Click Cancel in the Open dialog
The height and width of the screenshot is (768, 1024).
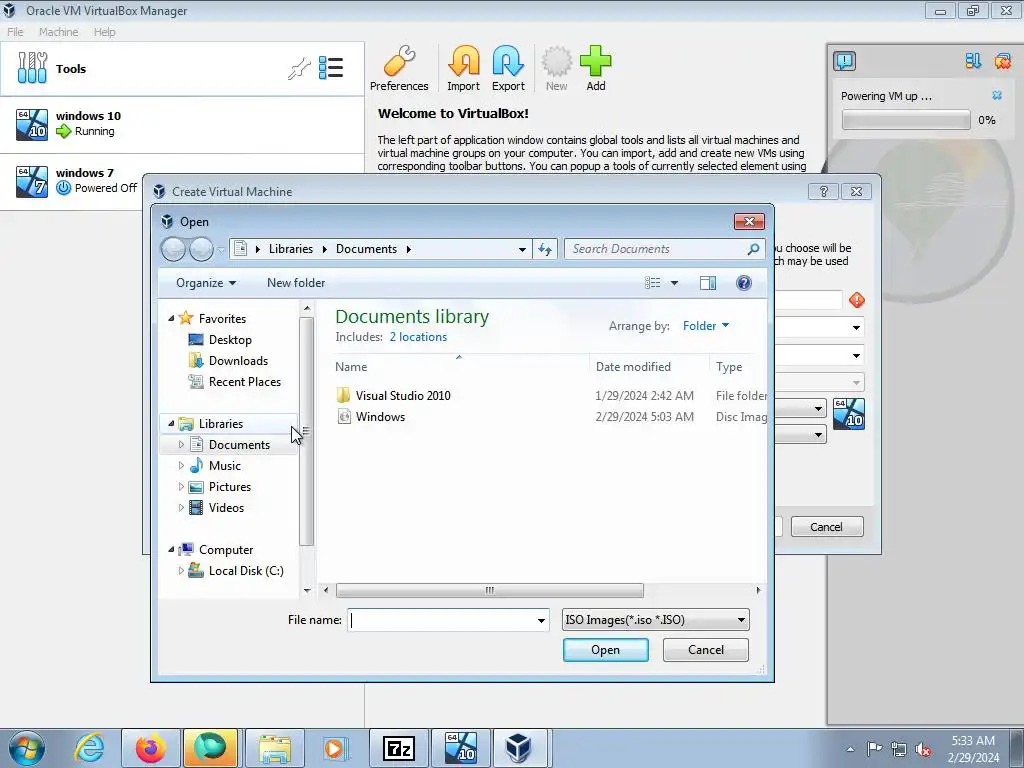(x=705, y=650)
